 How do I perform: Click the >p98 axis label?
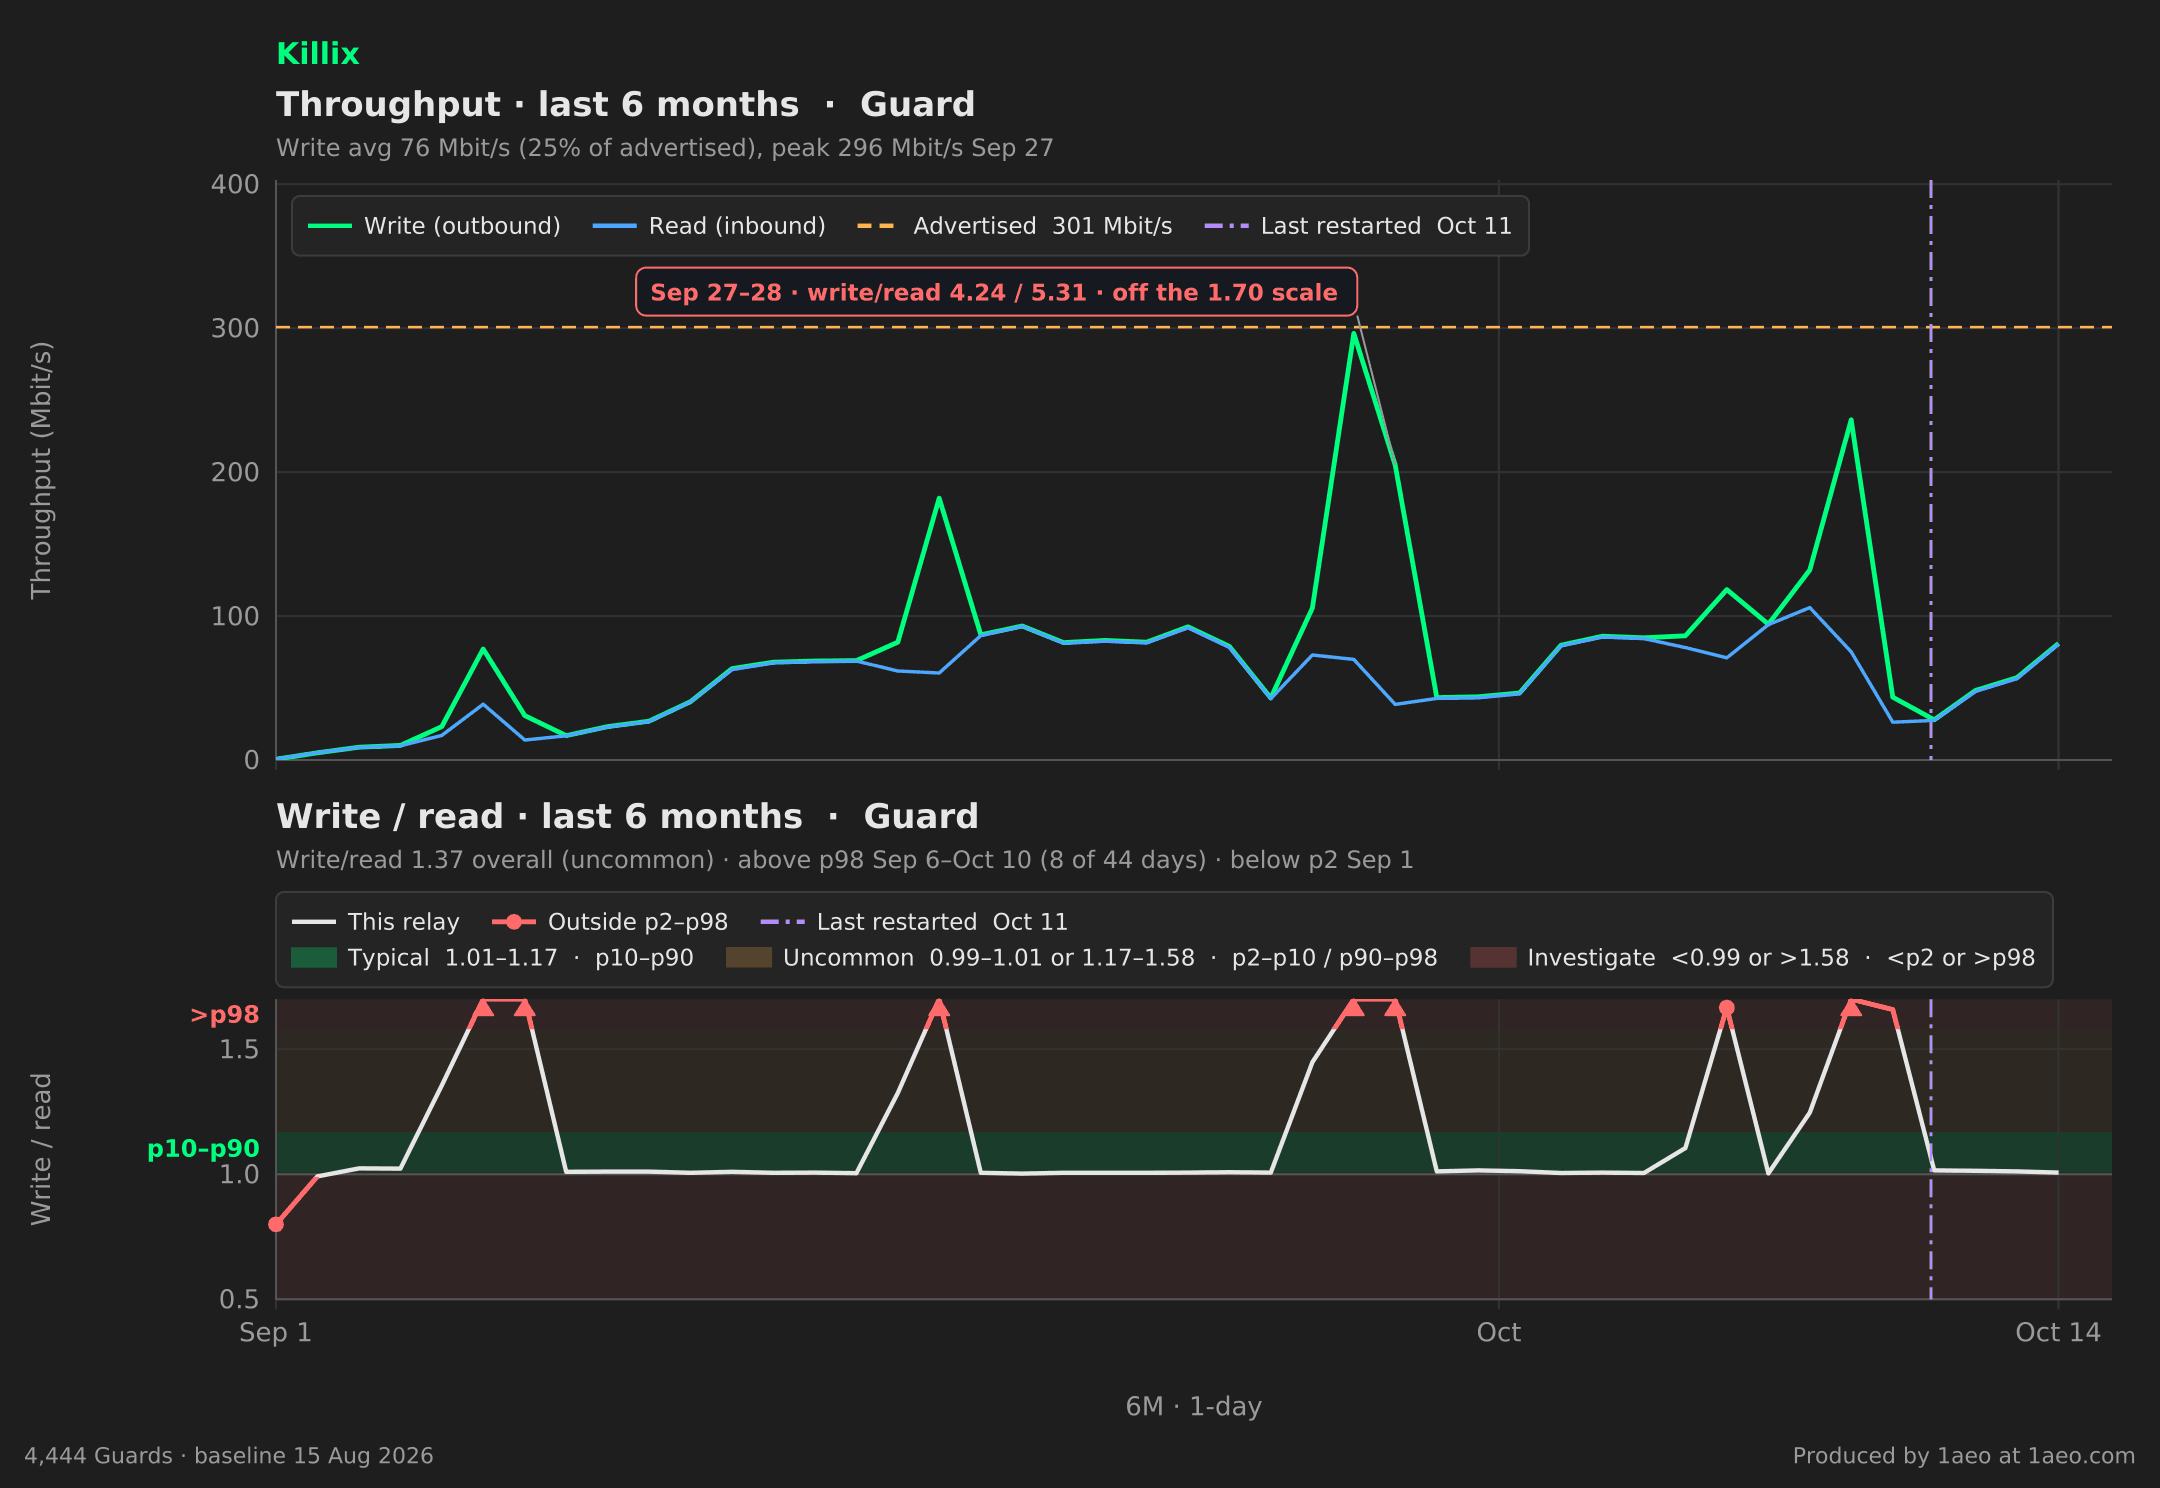[225, 1015]
